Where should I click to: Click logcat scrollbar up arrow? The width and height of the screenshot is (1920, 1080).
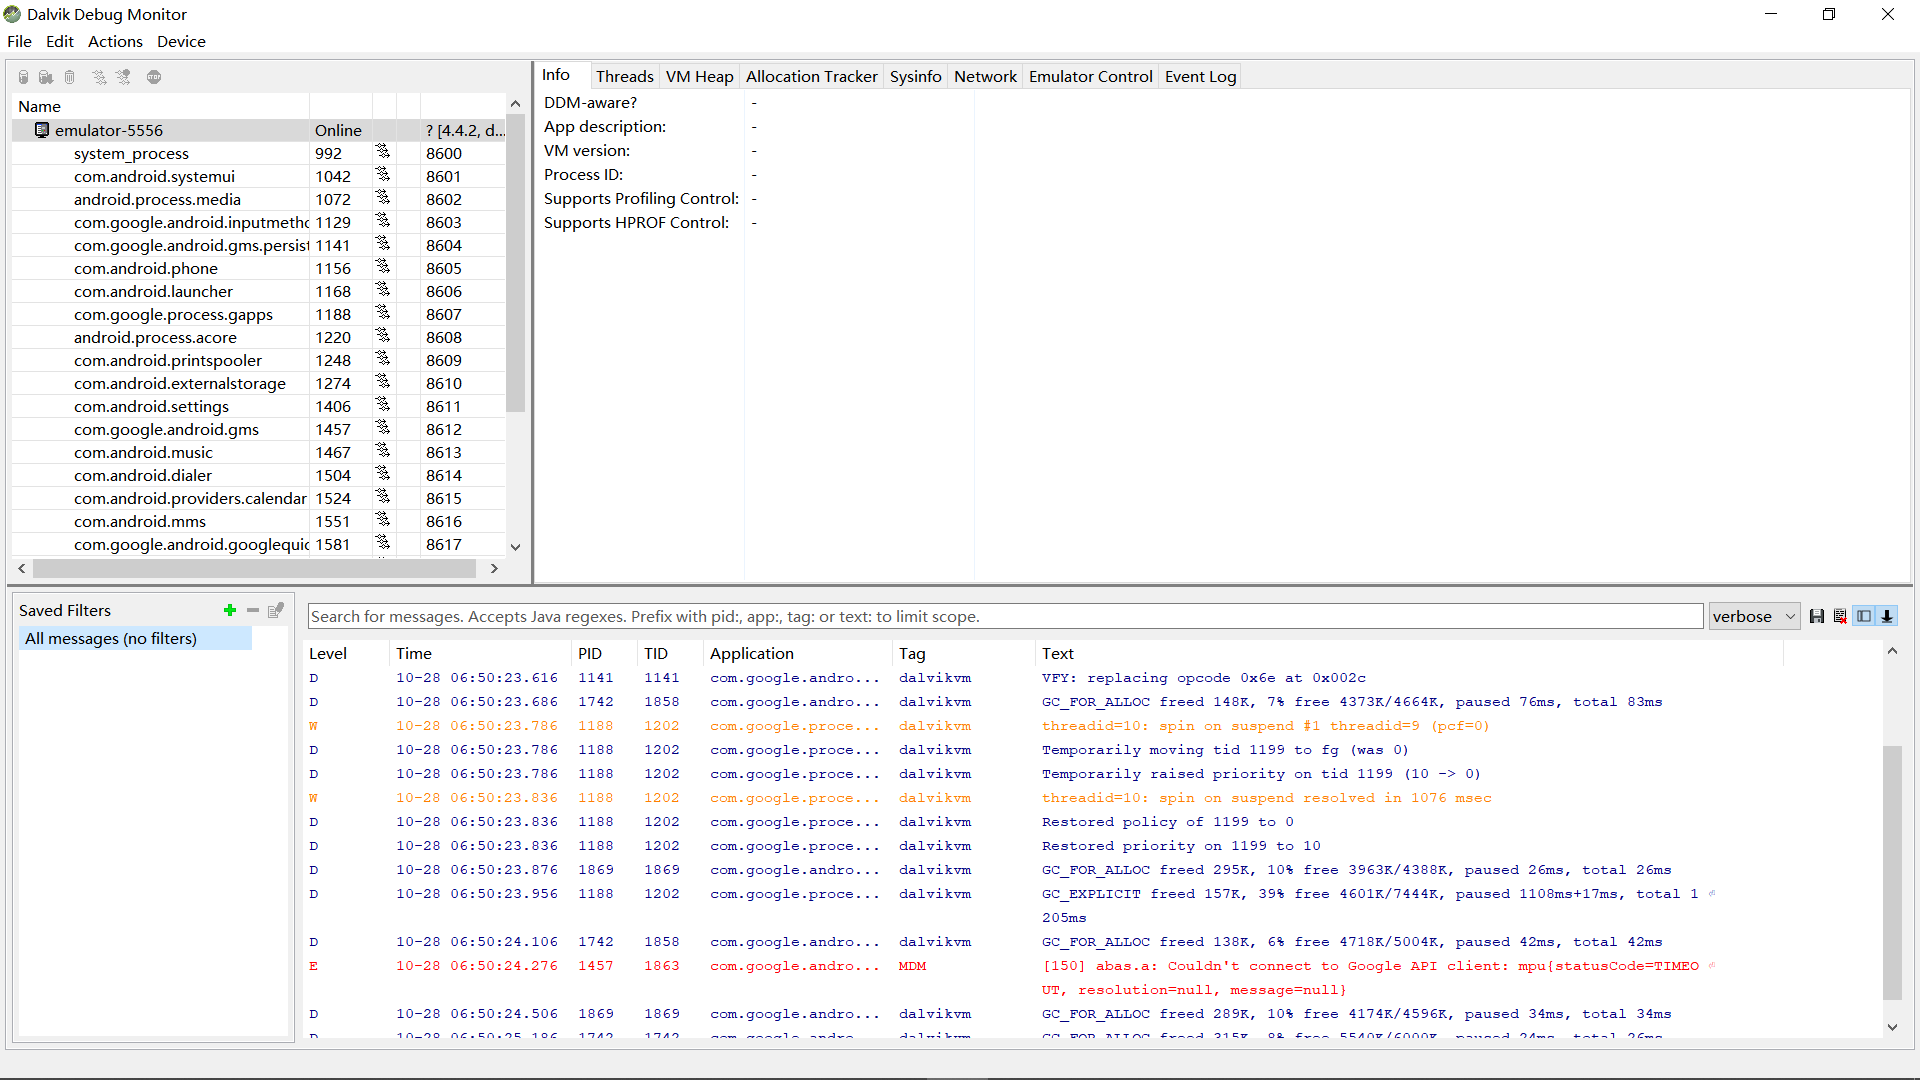[1892, 651]
